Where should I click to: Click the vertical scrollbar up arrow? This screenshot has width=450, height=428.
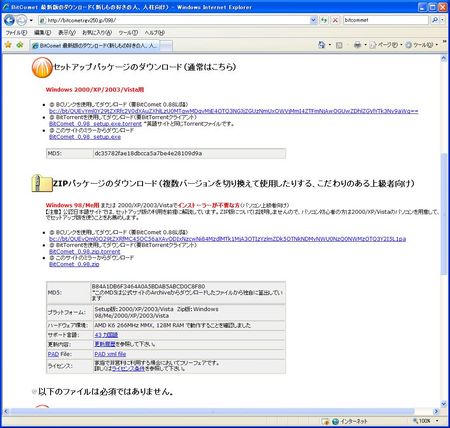443,58
